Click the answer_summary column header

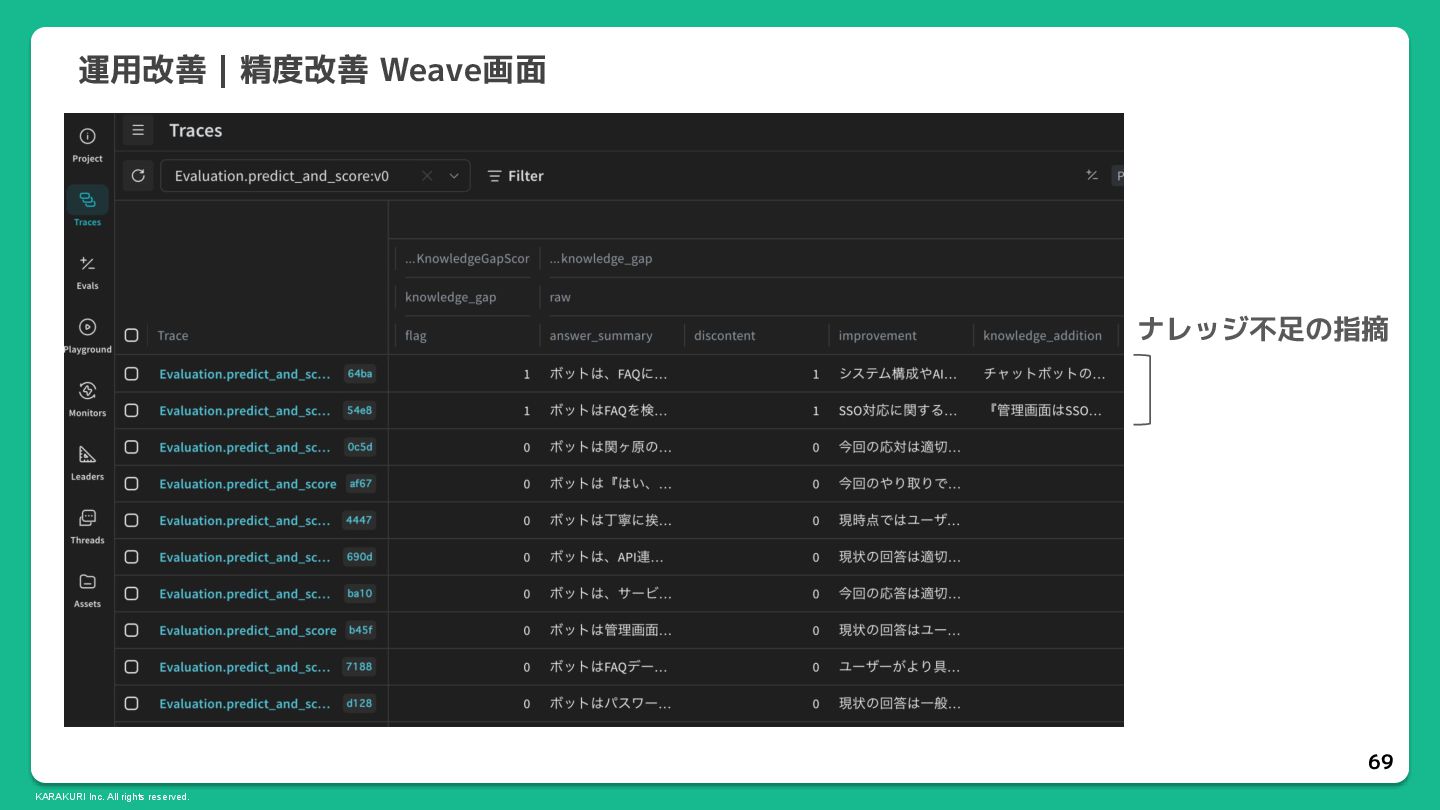coord(601,336)
